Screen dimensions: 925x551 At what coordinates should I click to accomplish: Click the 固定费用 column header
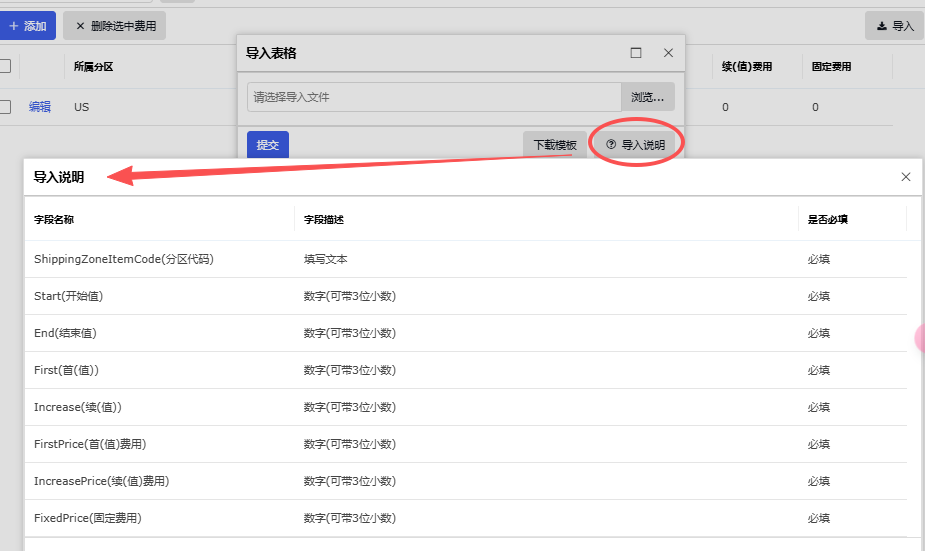pyautogui.click(x=831, y=67)
